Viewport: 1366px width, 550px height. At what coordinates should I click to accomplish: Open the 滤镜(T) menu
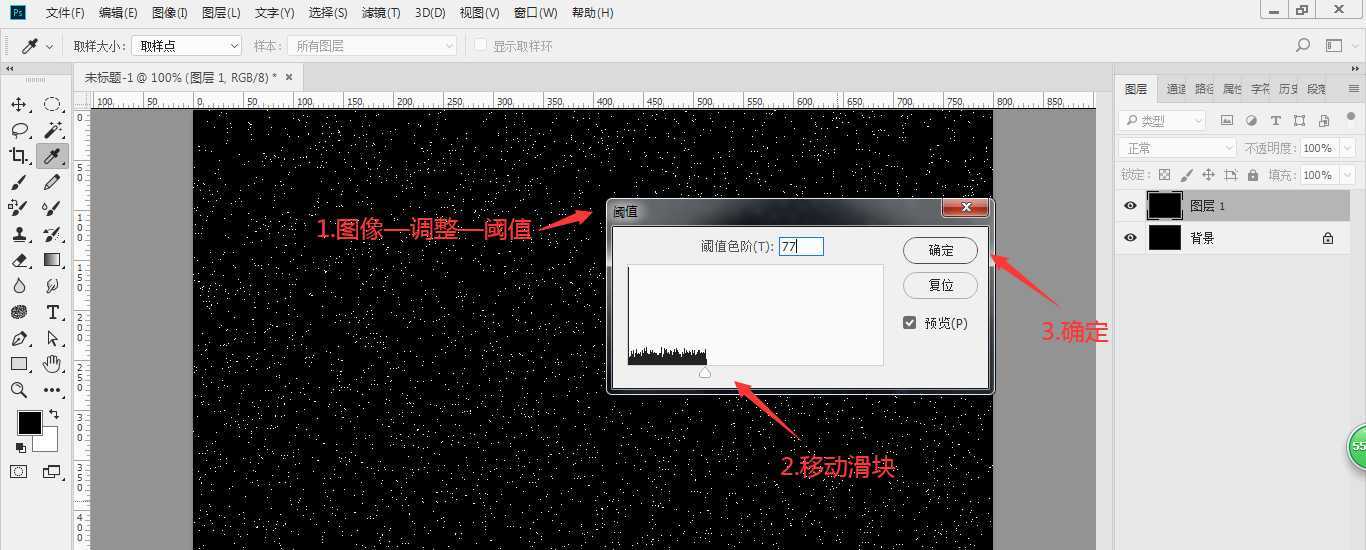[381, 13]
